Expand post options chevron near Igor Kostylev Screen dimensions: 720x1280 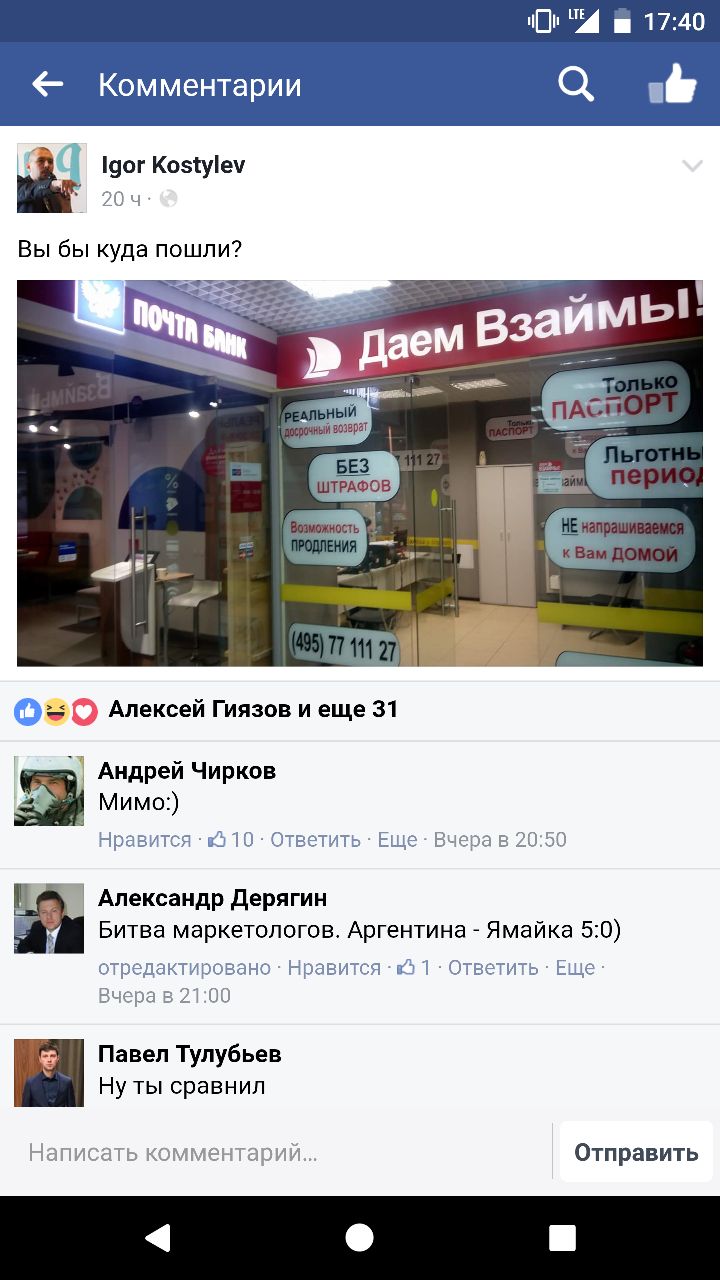[x=692, y=166]
